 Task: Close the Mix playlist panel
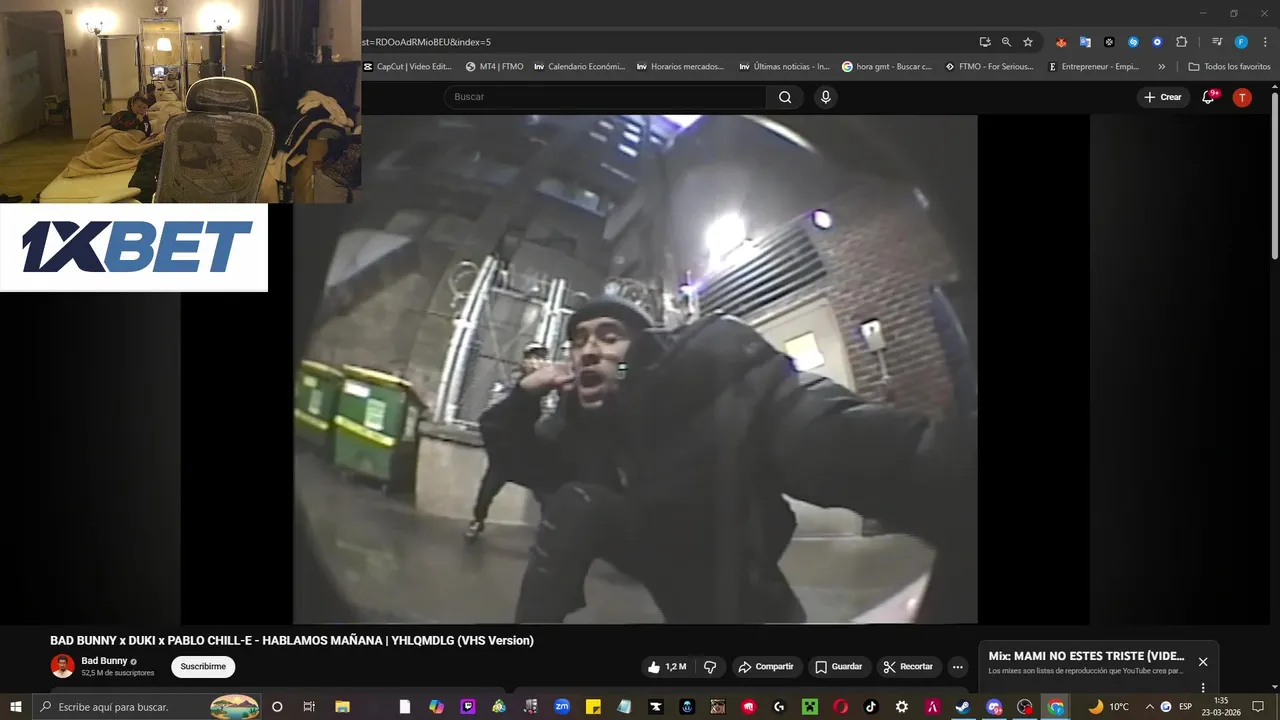coord(1203,662)
